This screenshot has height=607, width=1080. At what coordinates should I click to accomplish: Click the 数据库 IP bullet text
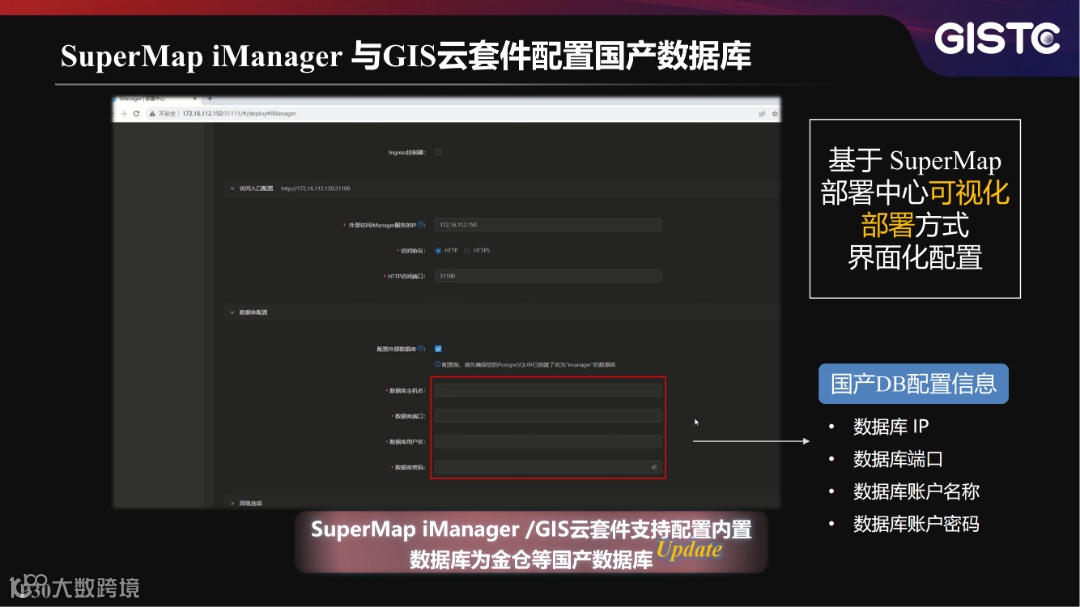891,426
